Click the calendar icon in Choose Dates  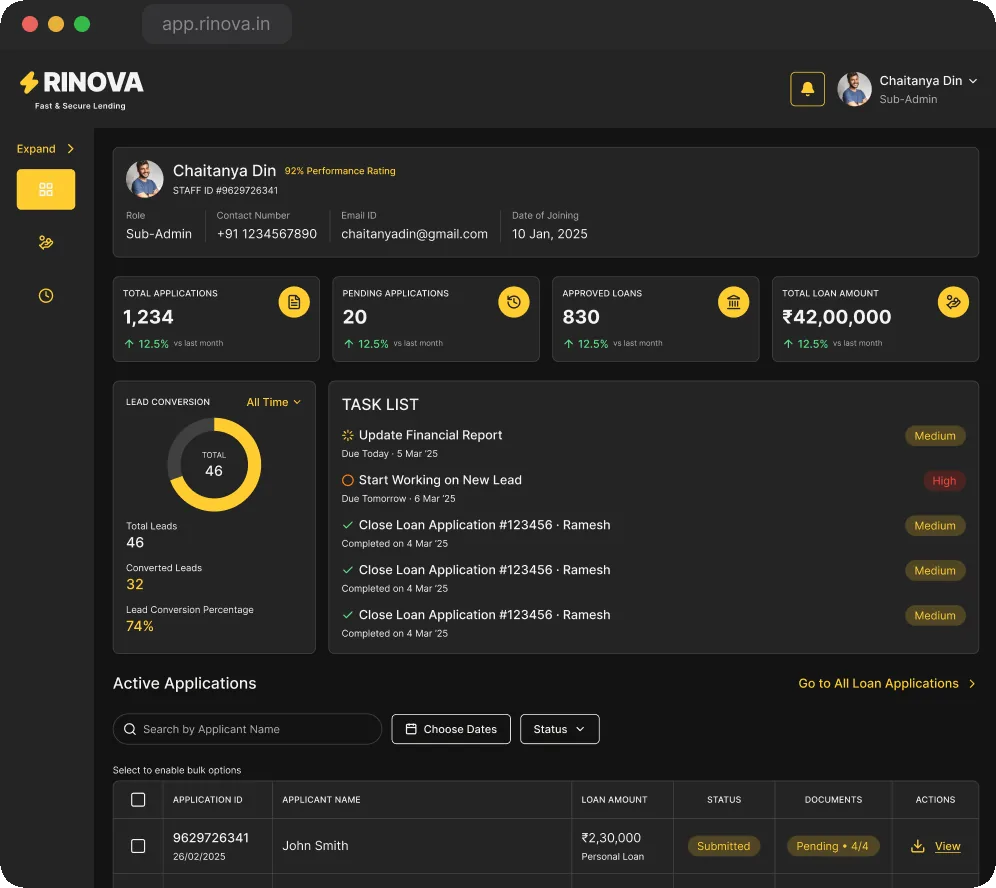411,729
